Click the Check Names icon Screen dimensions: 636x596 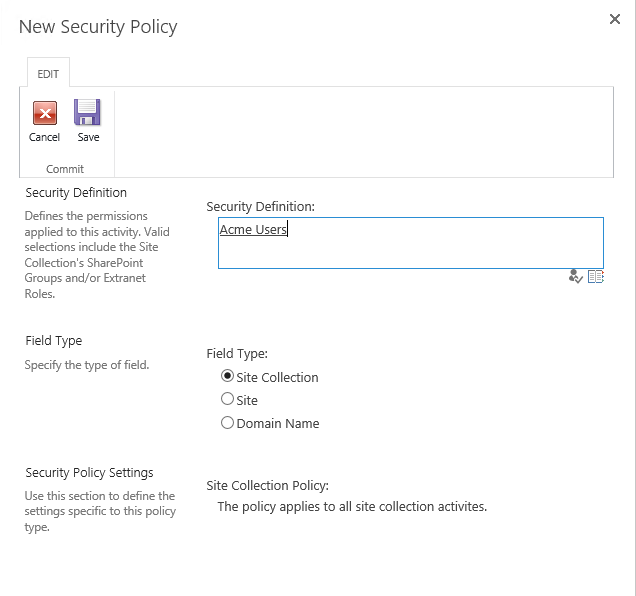tap(575, 277)
